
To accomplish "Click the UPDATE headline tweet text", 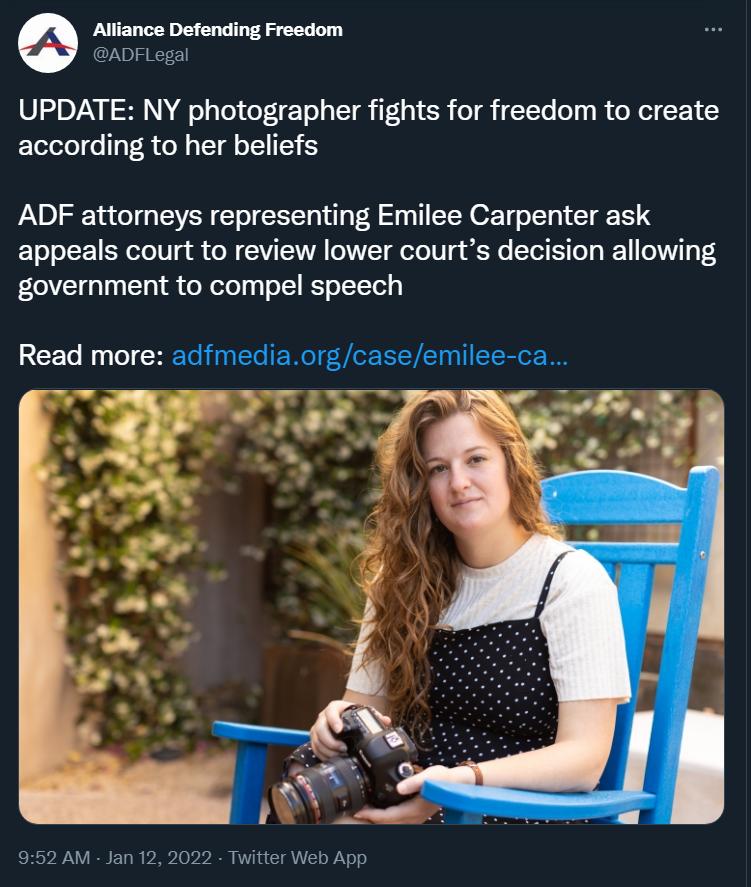I will coord(369,127).
